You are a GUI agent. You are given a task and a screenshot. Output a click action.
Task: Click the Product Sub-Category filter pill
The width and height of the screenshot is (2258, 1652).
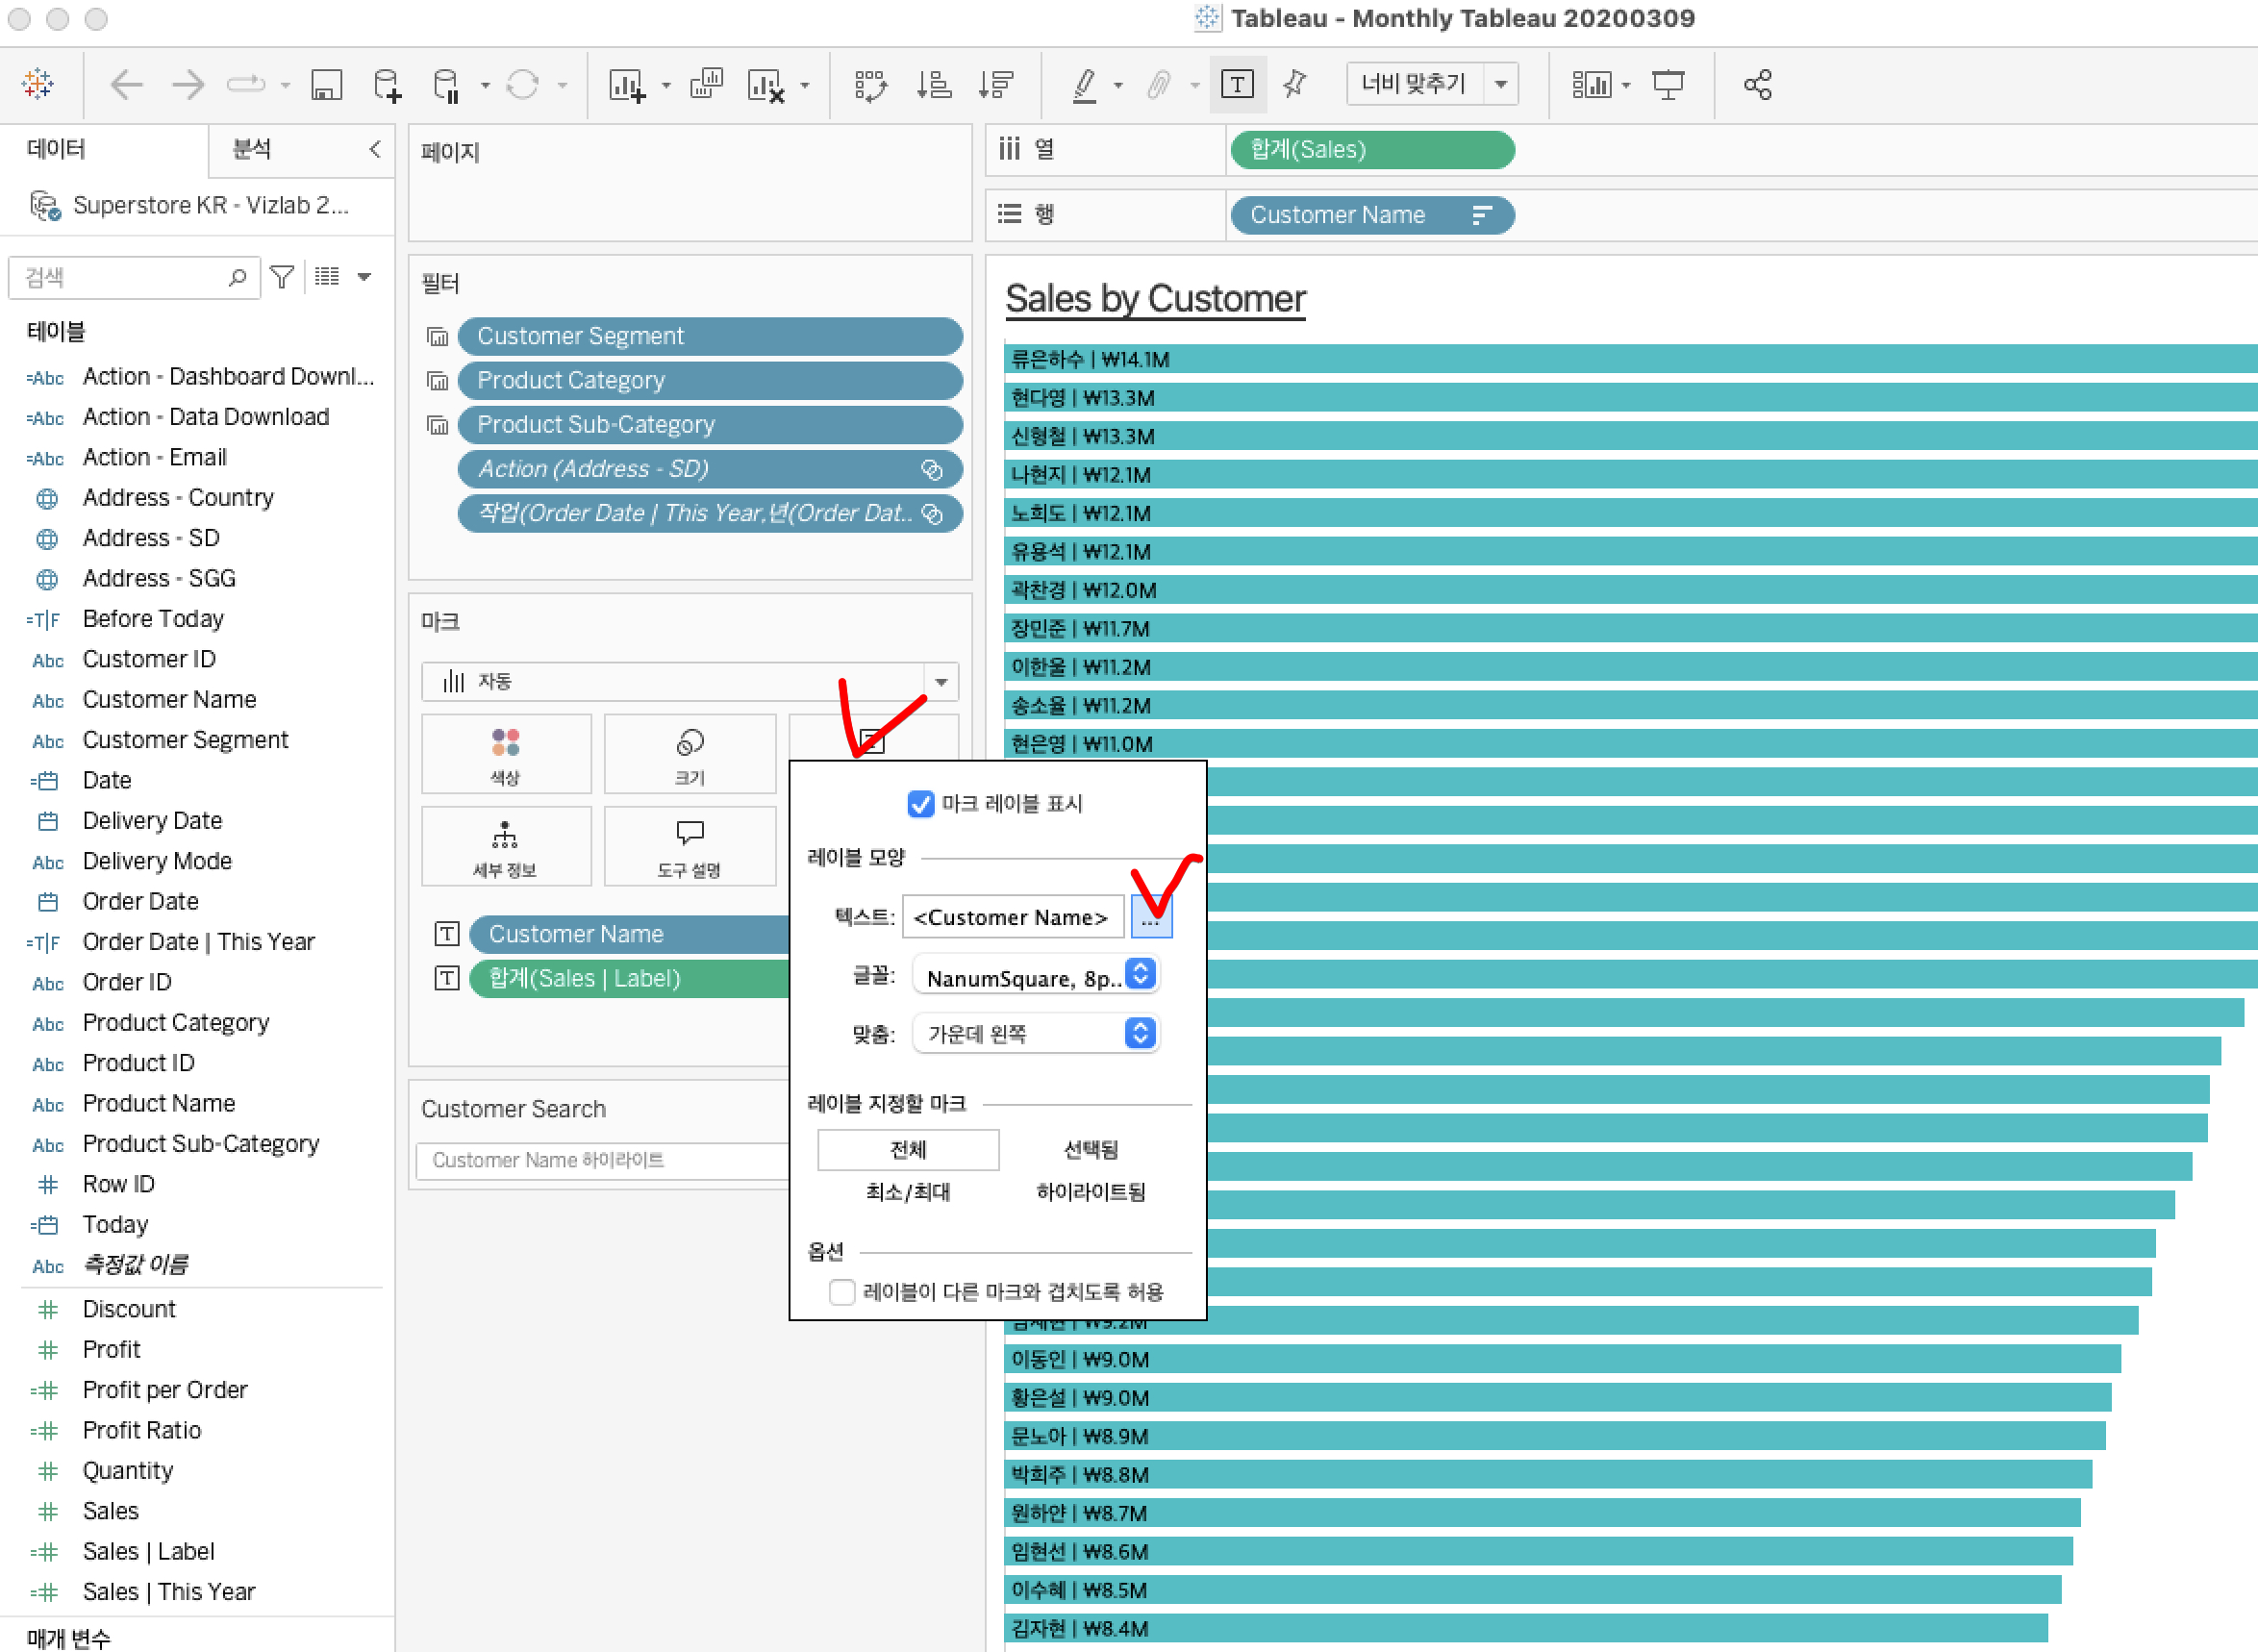click(x=710, y=424)
